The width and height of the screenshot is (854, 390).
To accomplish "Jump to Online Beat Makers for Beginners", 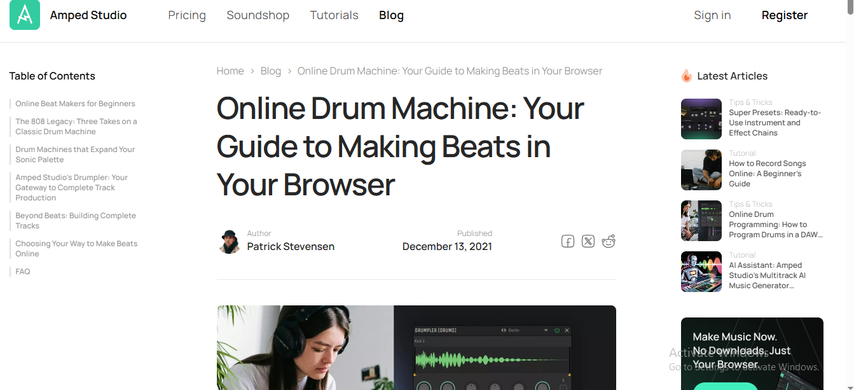I will tap(75, 103).
